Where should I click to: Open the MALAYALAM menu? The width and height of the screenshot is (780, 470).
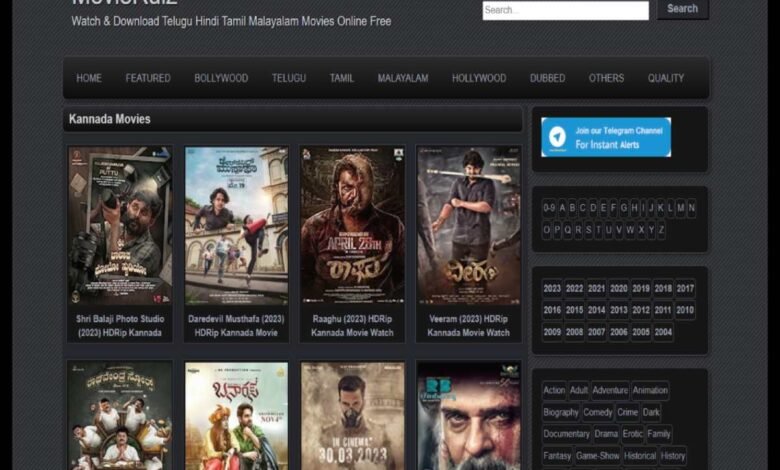403,78
